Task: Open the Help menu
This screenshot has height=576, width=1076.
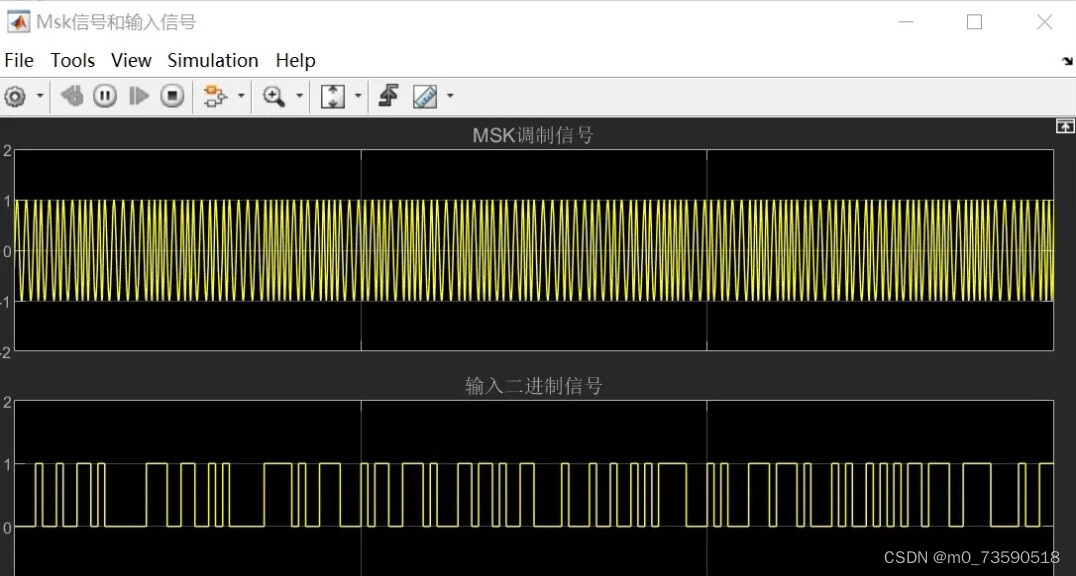Action: [295, 60]
